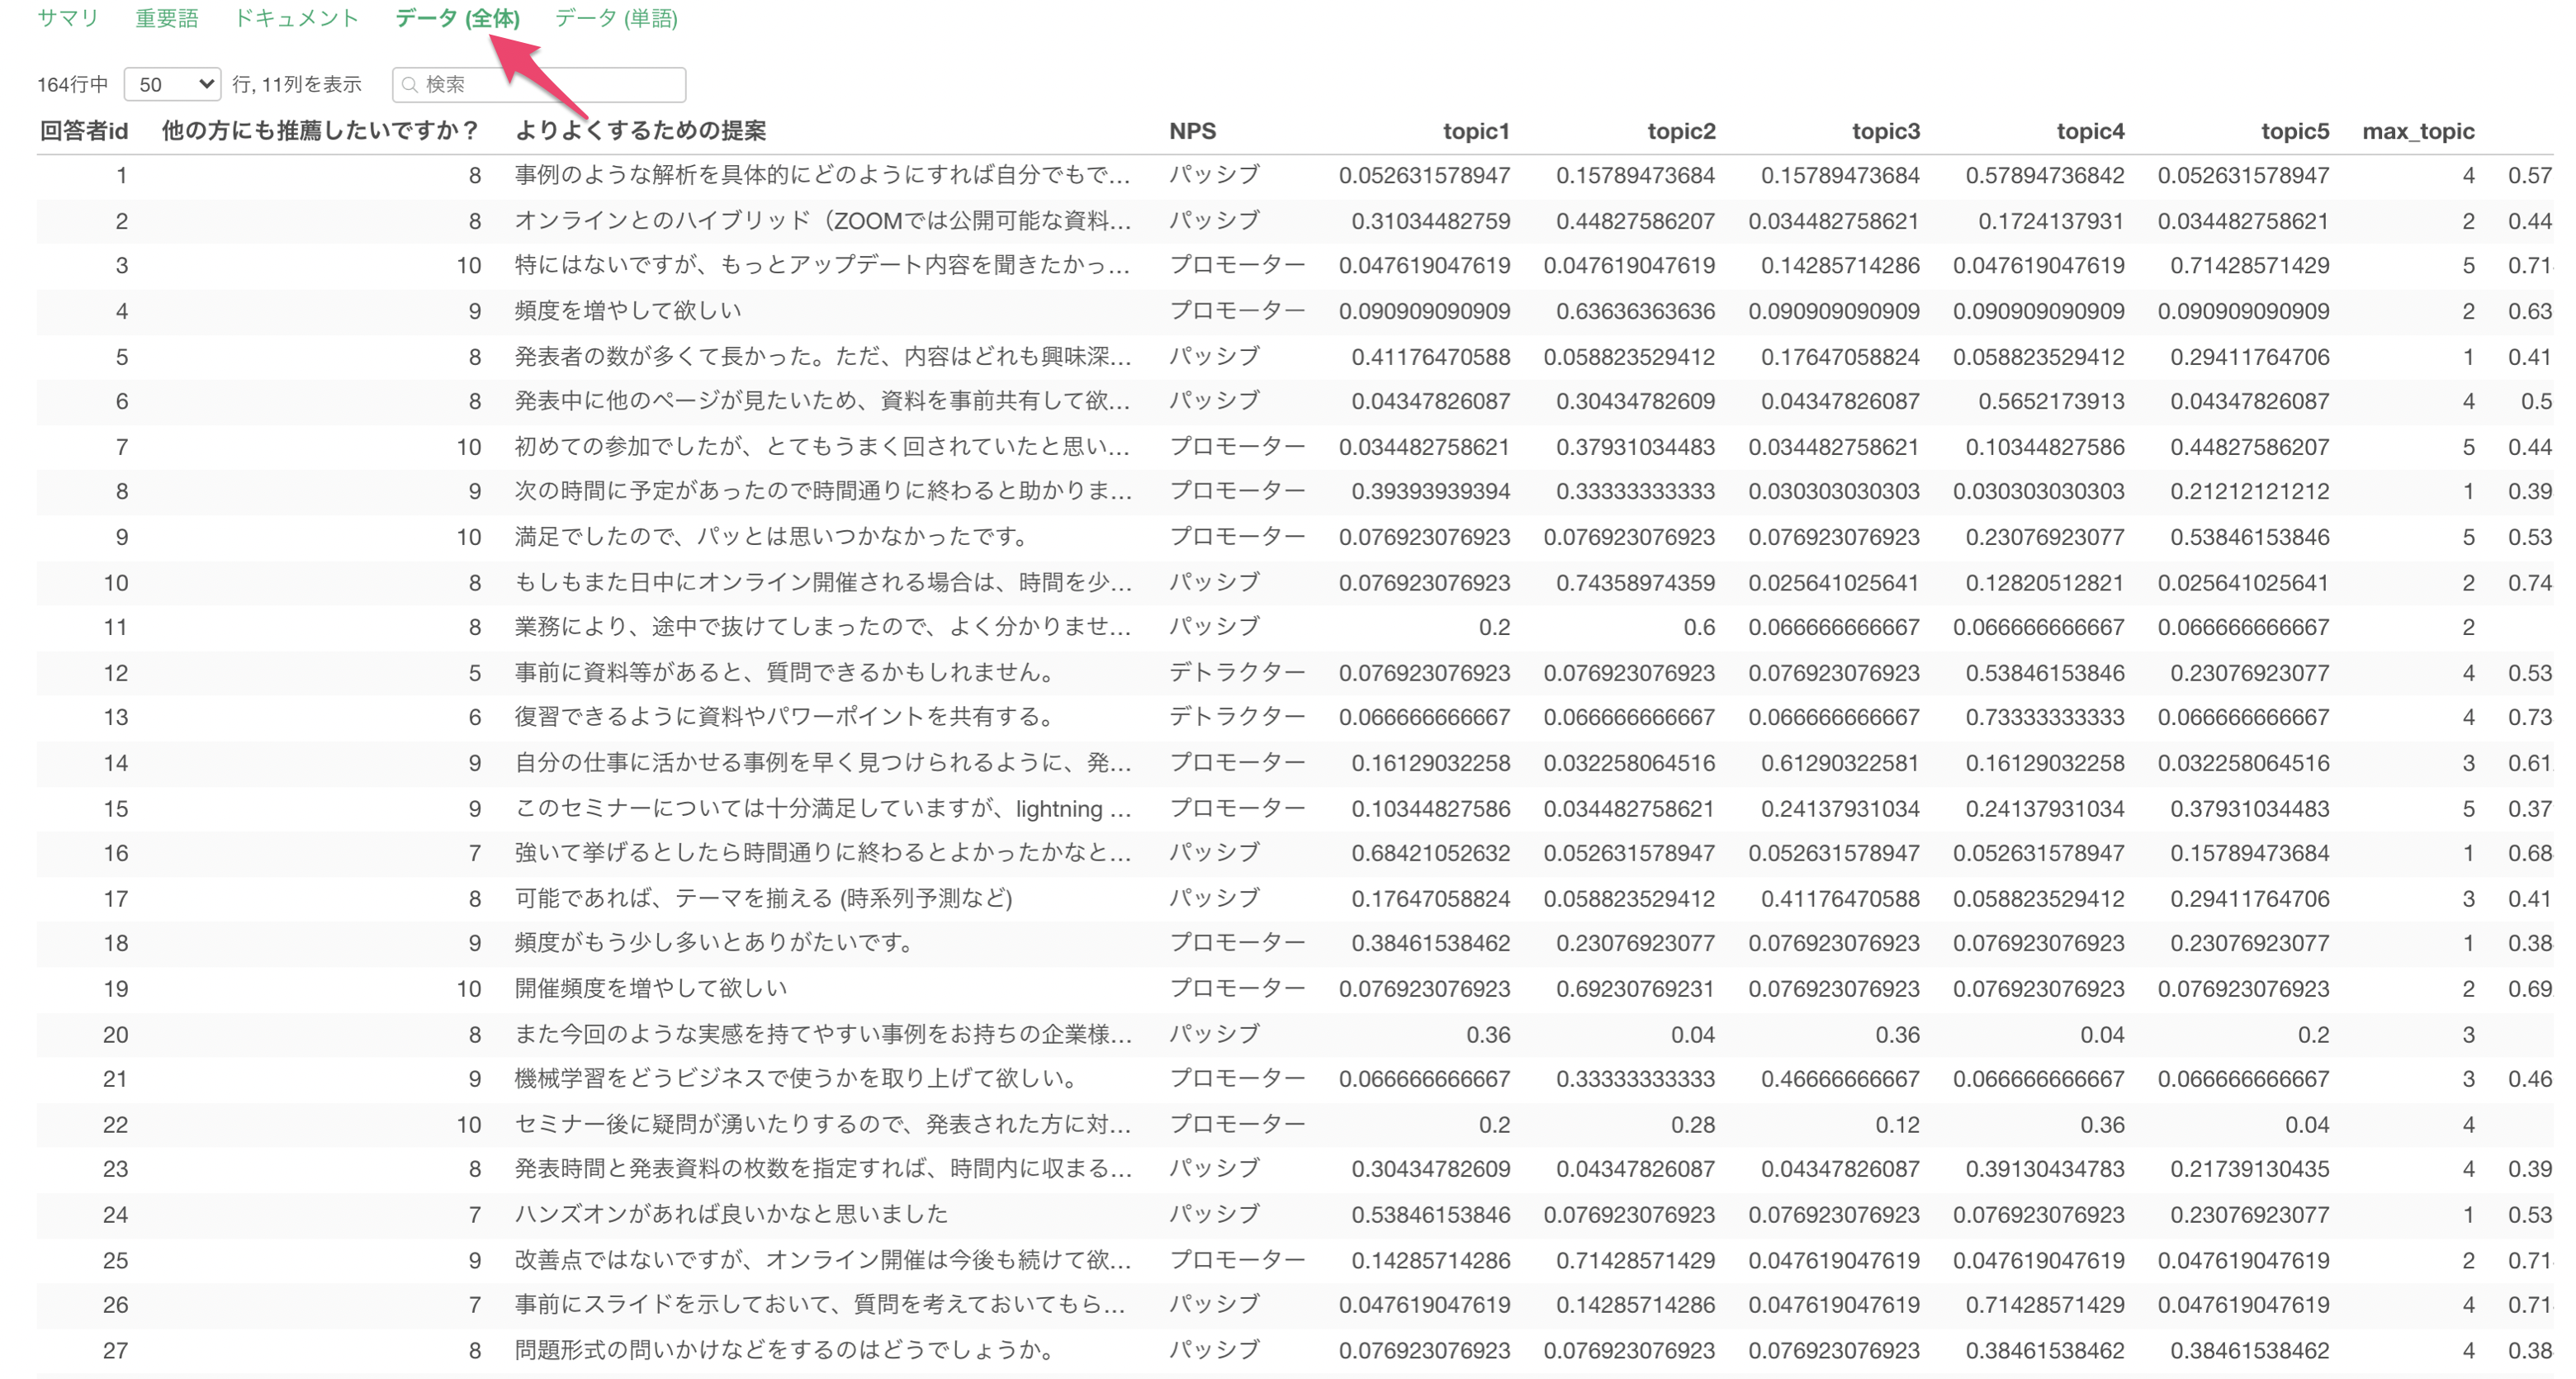Click the よりよくするための提案 column header
The height and width of the screenshot is (1379, 2576).
pos(640,131)
